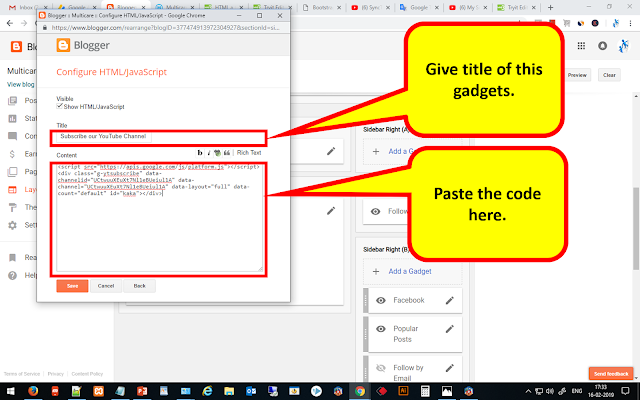Open the Help question-mark icon in the sidebar
640x400 pixels.
(13, 276)
